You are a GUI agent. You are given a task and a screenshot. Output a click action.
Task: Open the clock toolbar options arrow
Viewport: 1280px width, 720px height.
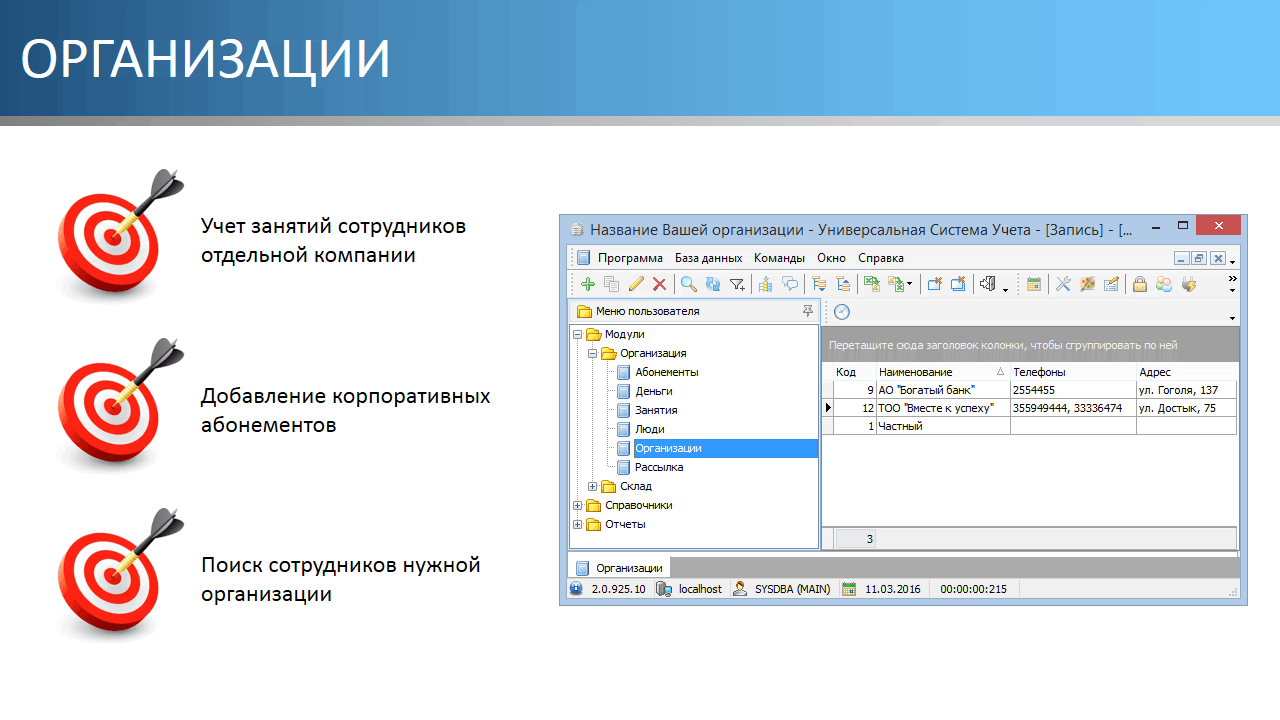click(1232, 318)
